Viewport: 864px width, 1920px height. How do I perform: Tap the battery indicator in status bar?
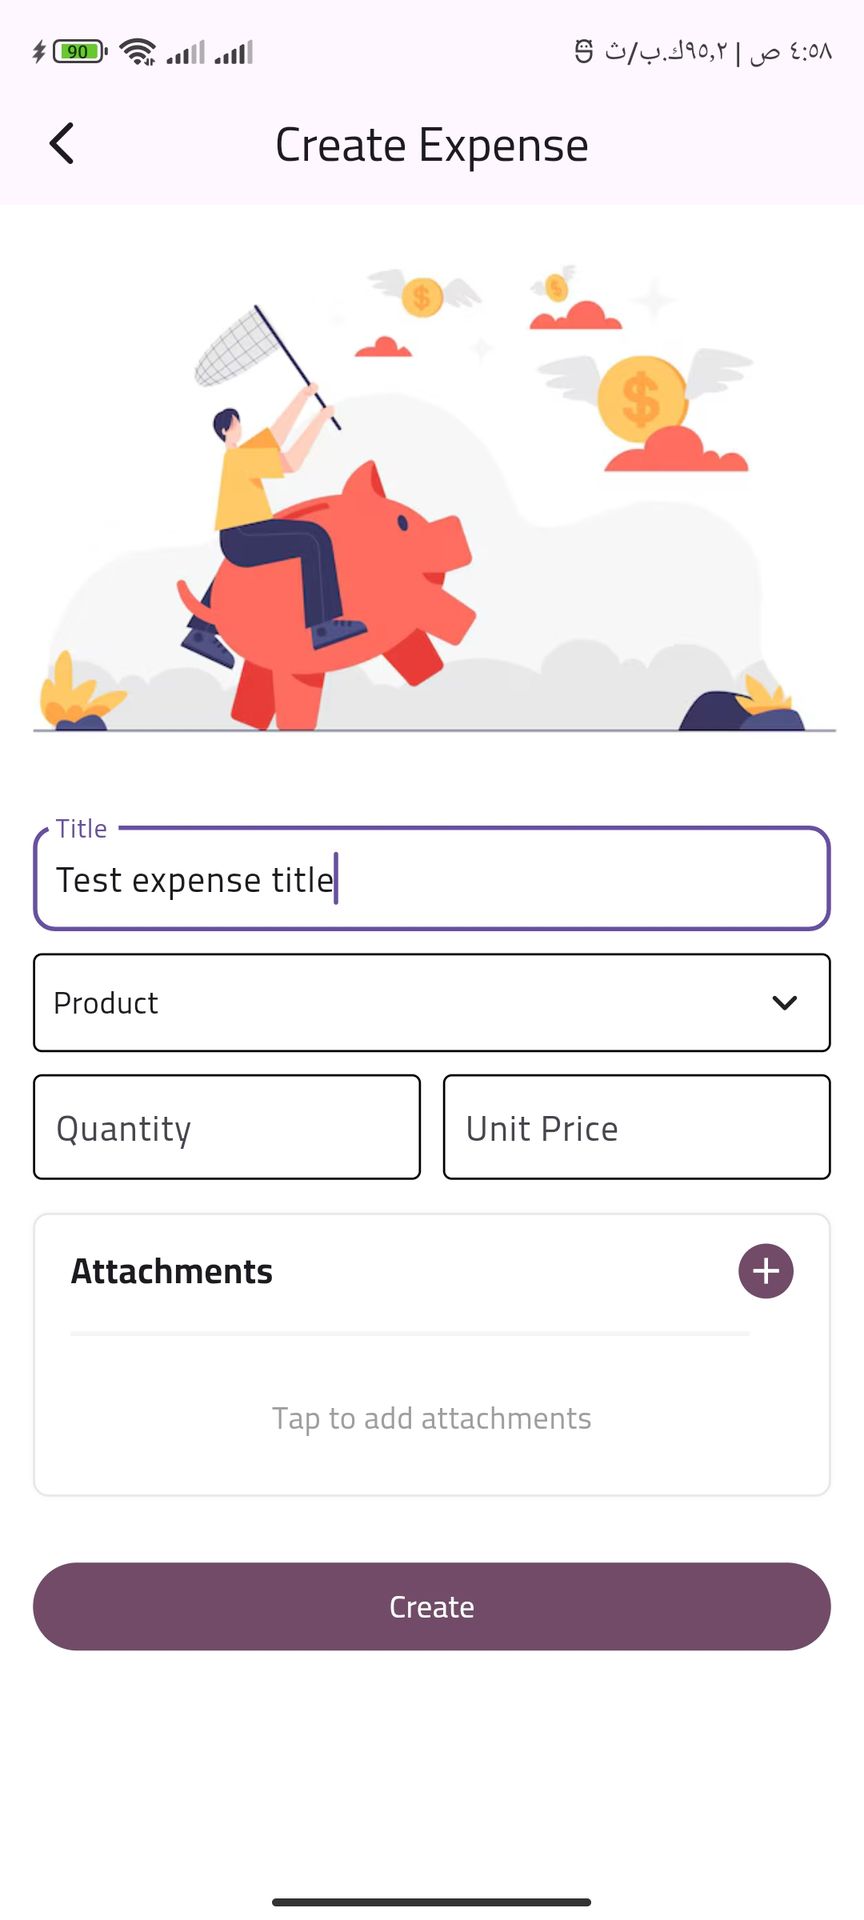(x=80, y=51)
